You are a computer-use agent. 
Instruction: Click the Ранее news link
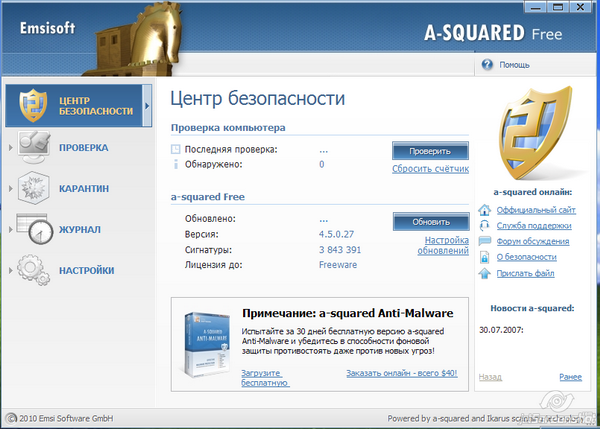pyautogui.click(x=571, y=377)
